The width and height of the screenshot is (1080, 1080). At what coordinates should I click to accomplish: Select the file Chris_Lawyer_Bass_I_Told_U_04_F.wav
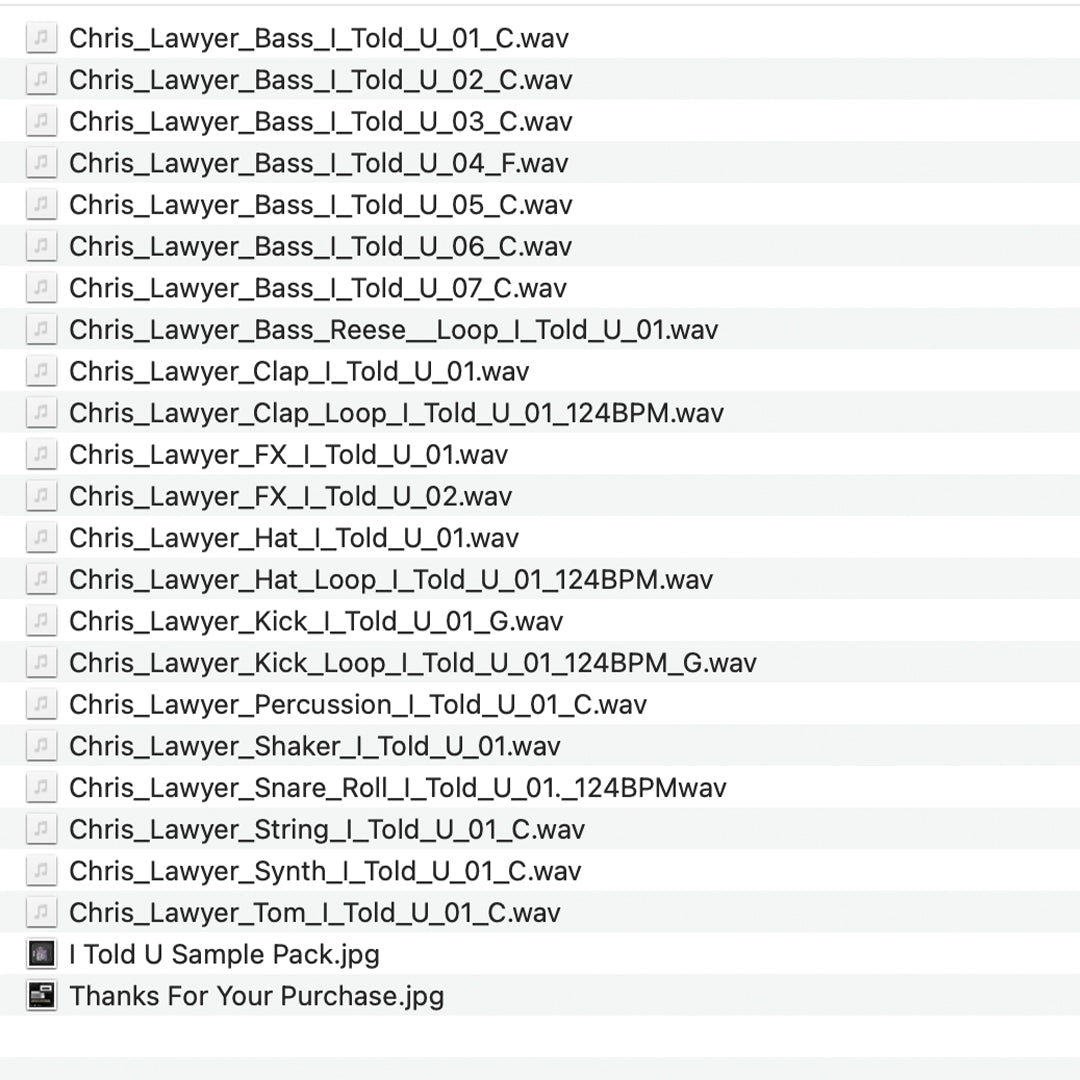318,163
